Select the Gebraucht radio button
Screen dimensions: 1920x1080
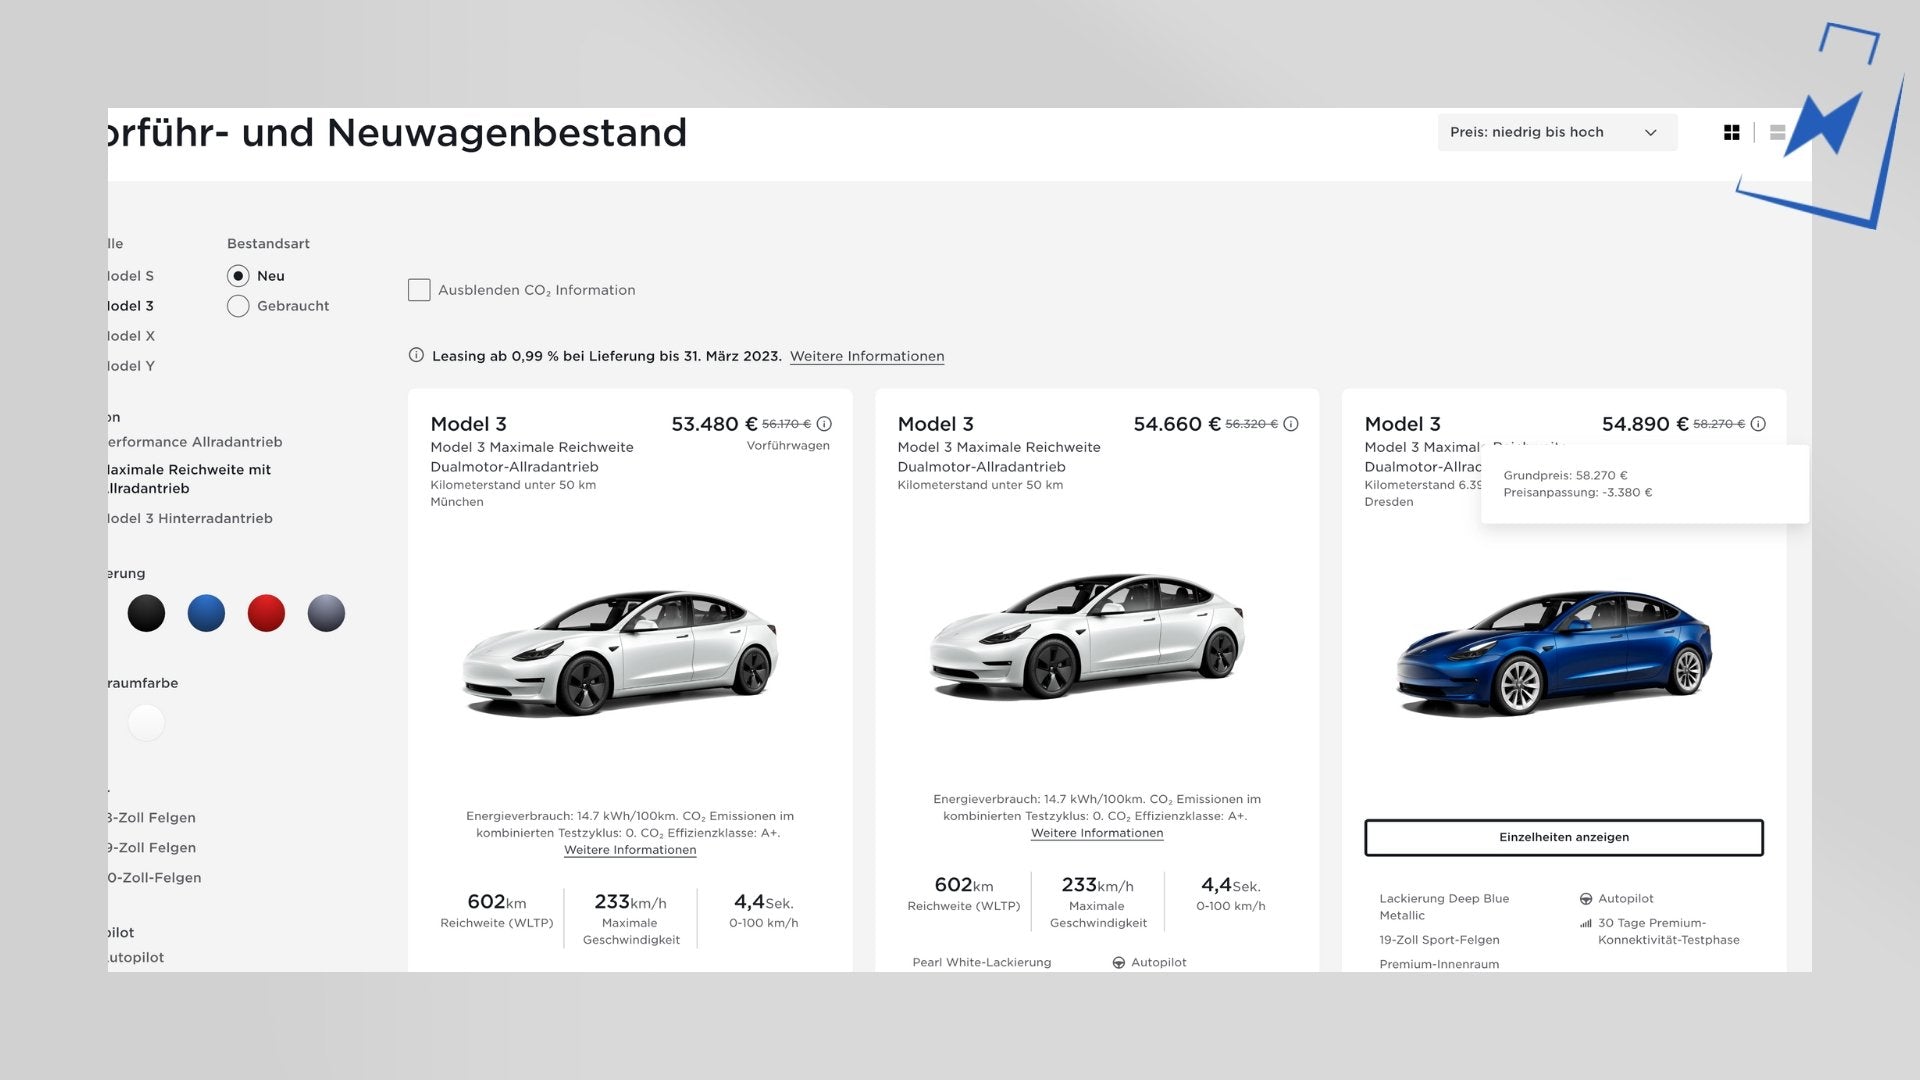point(238,306)
